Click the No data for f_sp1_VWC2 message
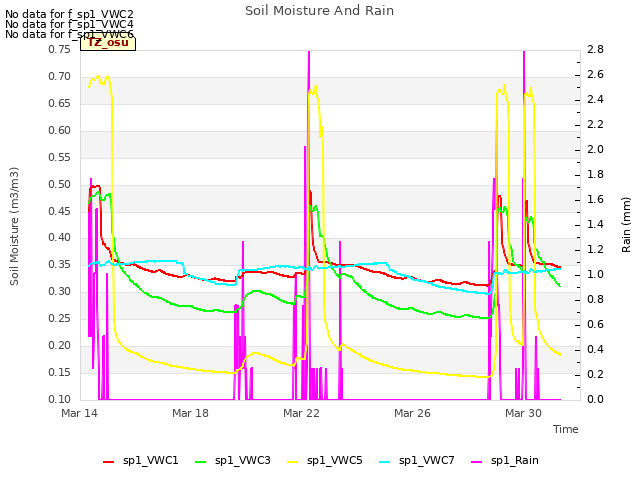The height and width of the screenshot is (480, 640). click(69, 14)
